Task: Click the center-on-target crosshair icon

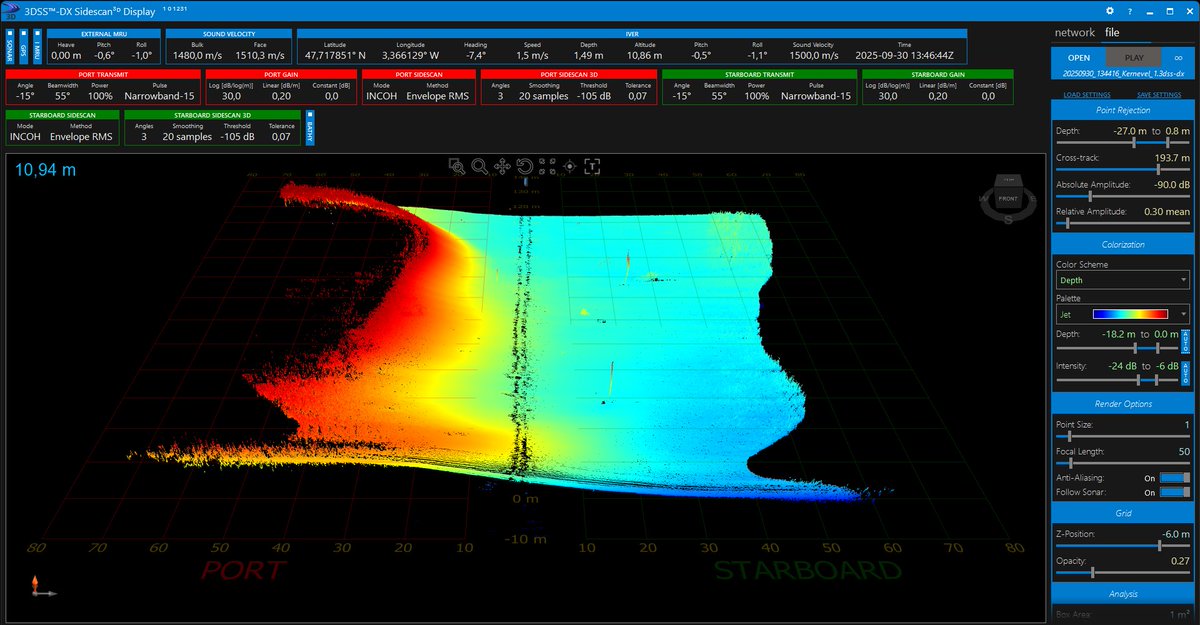Action: [x=570, y=167]
